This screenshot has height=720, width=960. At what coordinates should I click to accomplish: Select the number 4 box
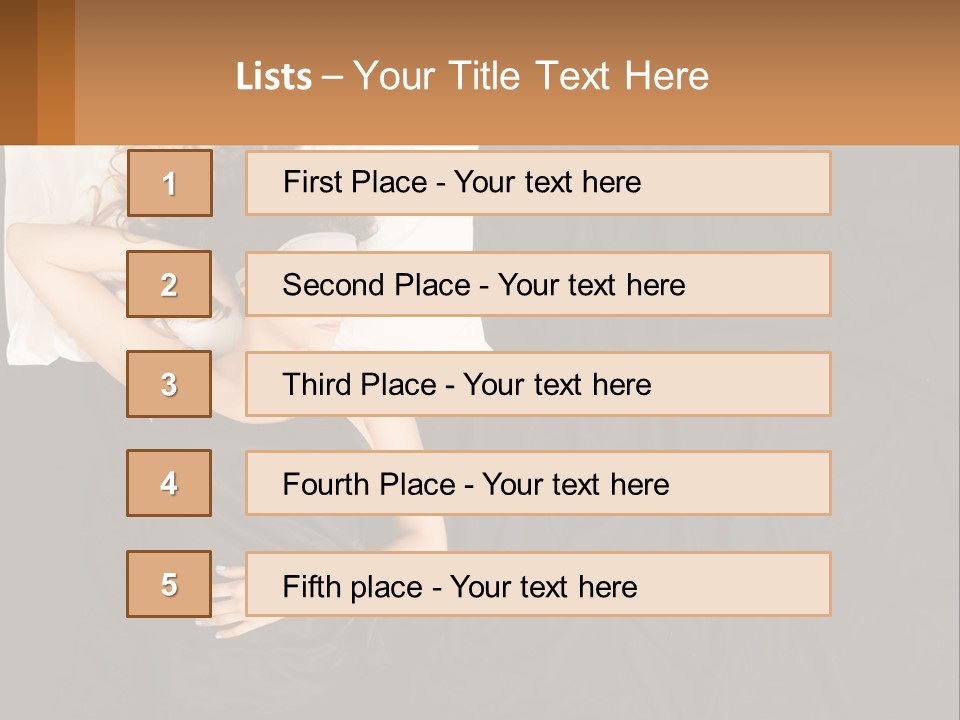coord(169,483)
